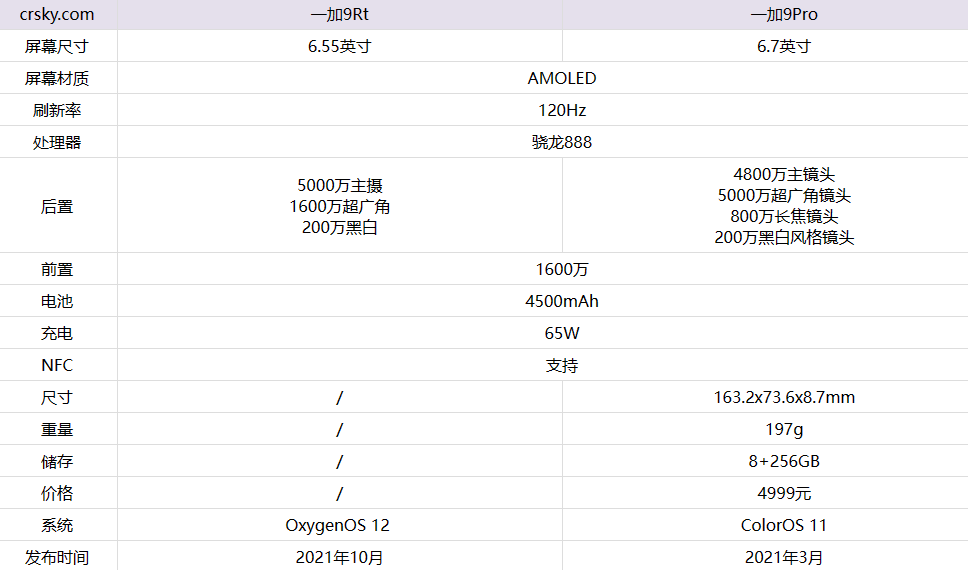This screenshot has height=570, width=968.
Task: Select the 4500mAh value
Action: point(562,301)
